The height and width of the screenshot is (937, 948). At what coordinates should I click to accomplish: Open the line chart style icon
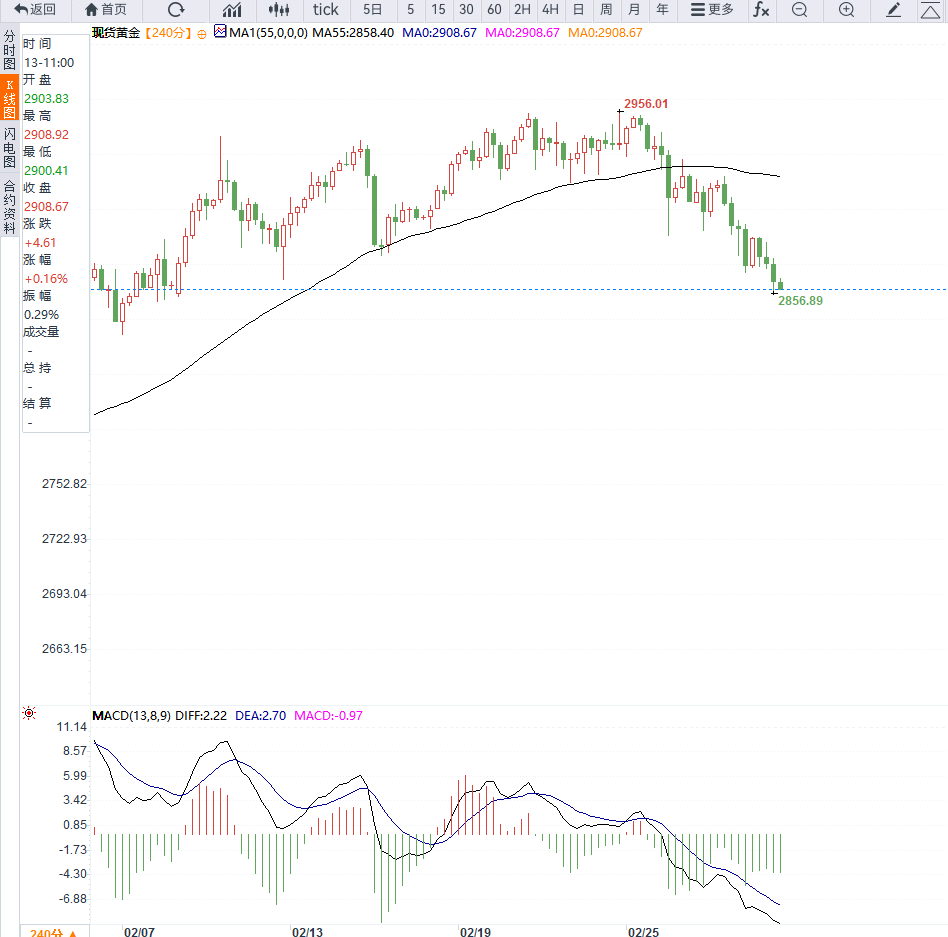coord(232,10)
